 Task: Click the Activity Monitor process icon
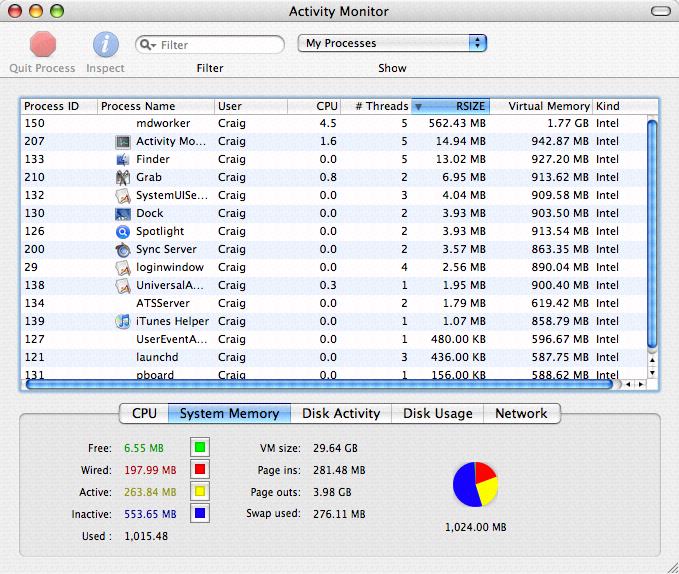[123, 142]
